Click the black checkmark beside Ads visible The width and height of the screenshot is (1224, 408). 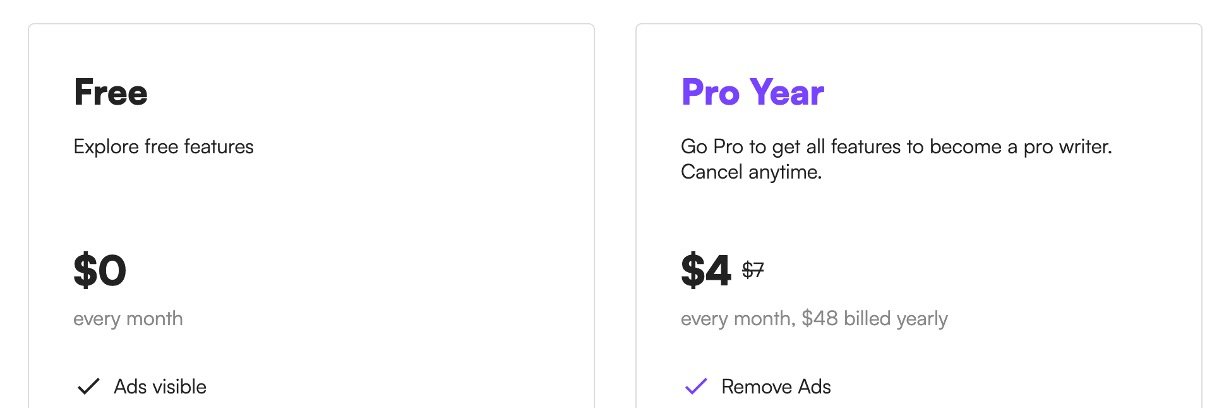[88, 387]
